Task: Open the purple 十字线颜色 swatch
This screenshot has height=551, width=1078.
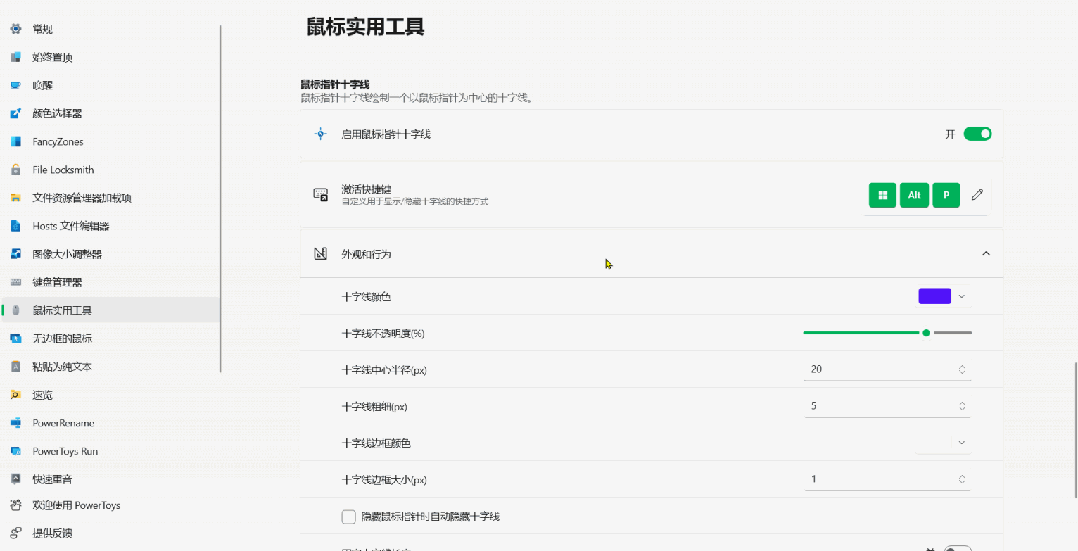Action: pos(934,296)
